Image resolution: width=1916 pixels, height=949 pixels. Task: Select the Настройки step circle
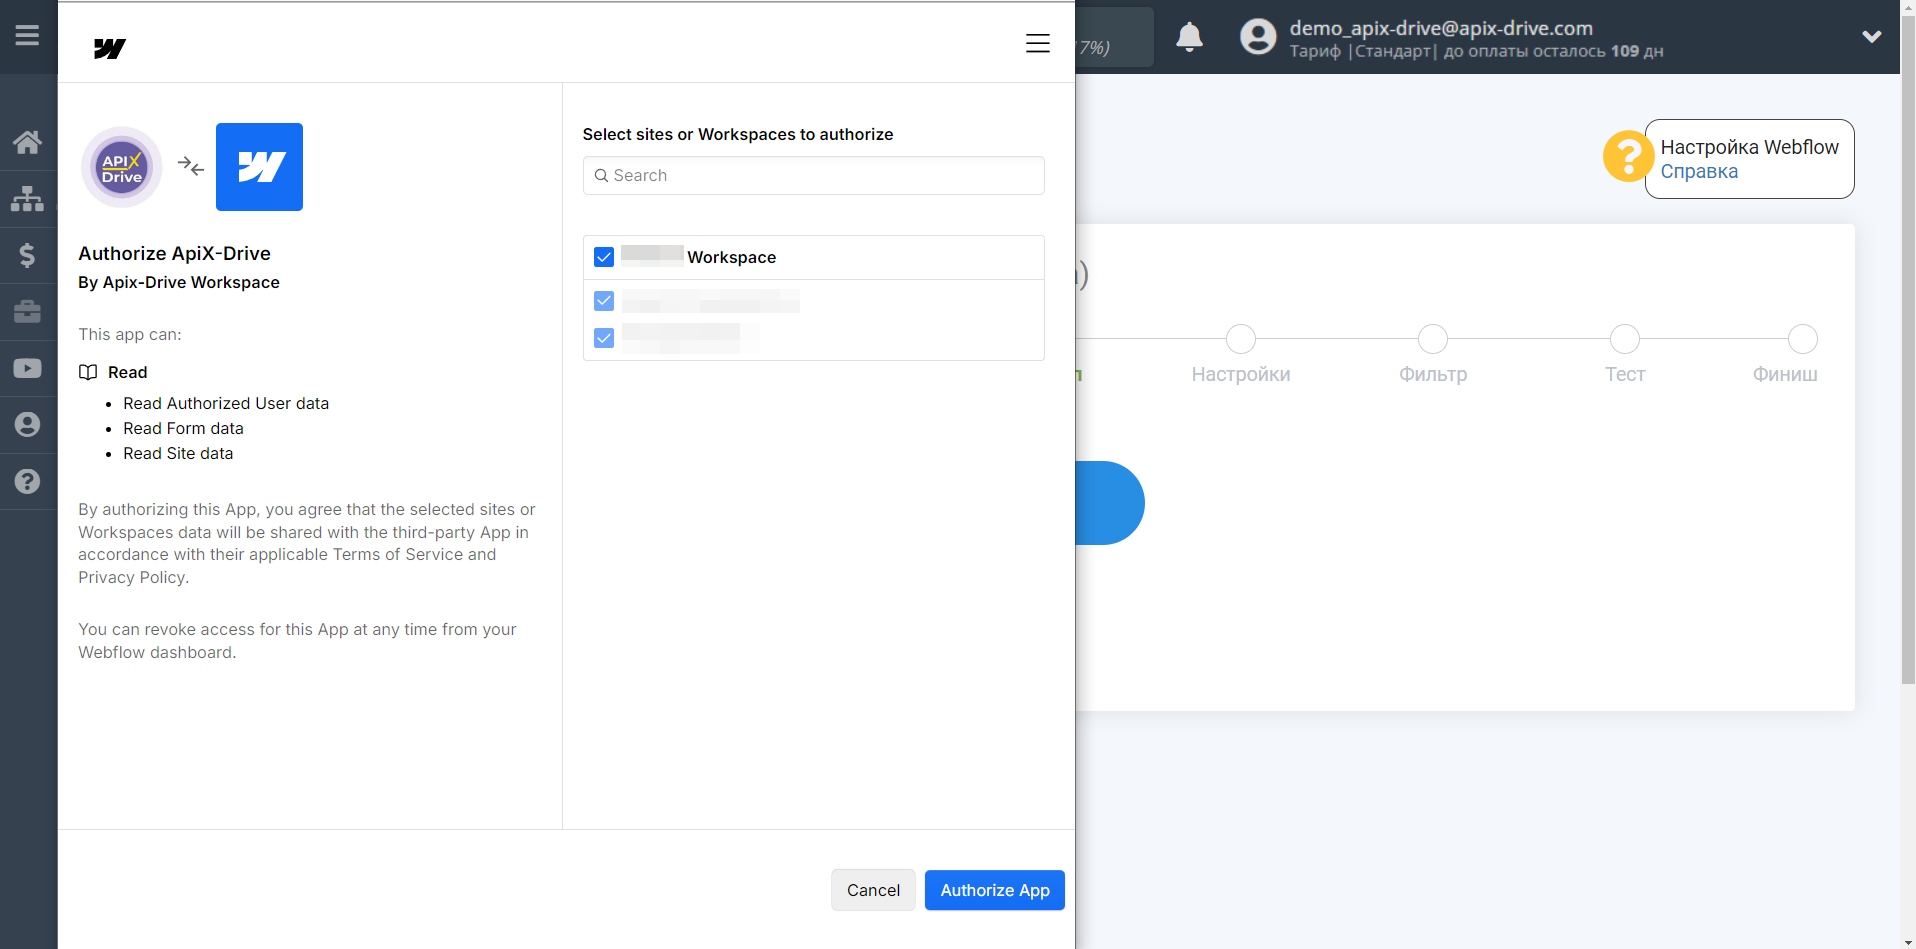click(1241, 339)
